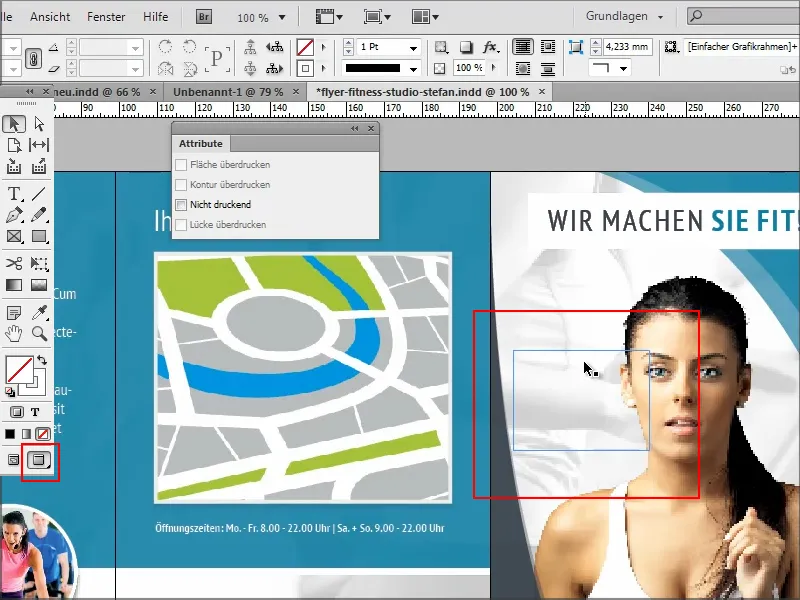800x600 pixels.
Task: Open the view options dropdown
Action: tap(329, 17)
